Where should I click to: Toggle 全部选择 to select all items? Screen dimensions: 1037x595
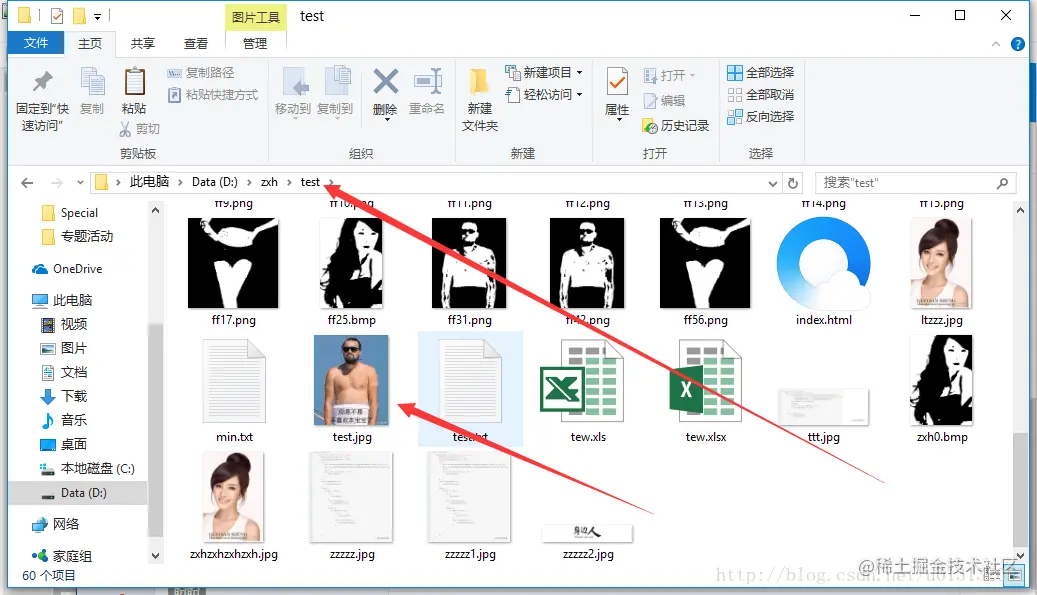[761, 72]
